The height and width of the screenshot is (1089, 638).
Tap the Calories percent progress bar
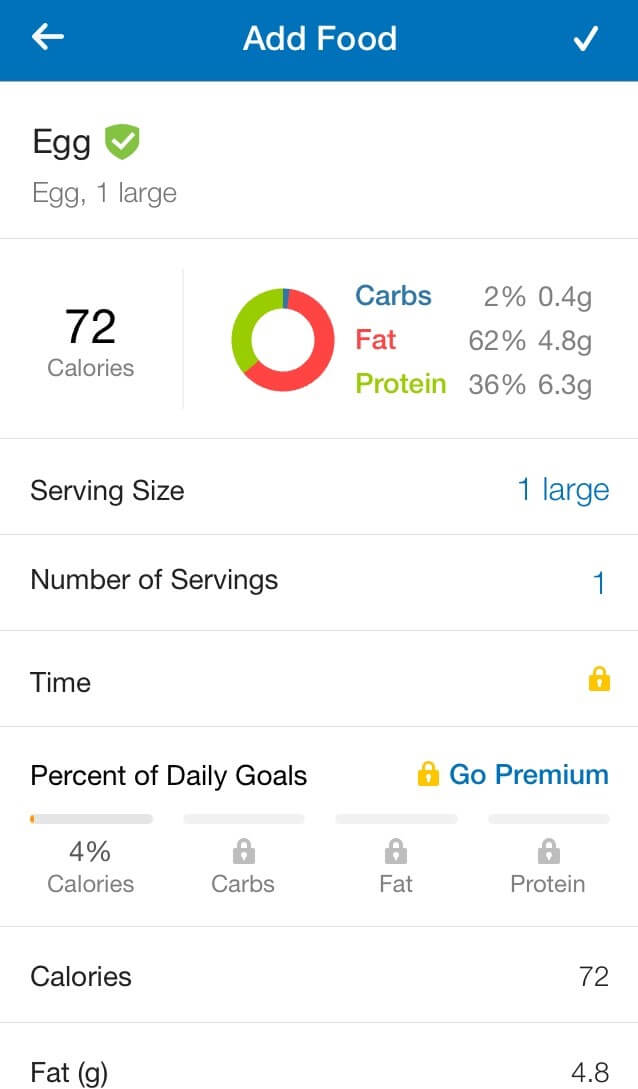[91, 819]
